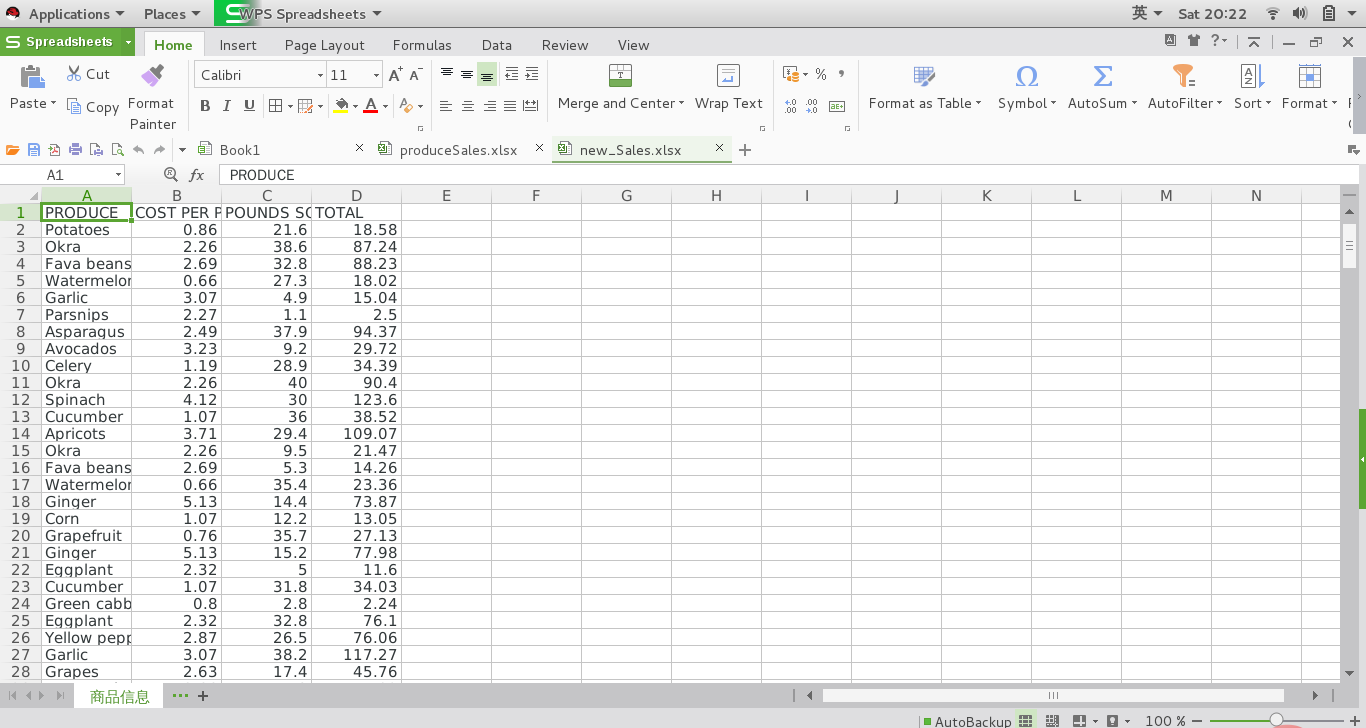Close the new_Sales.xlsx document tab
This screenshot has height=728, width=1366.
coord(718,148)
